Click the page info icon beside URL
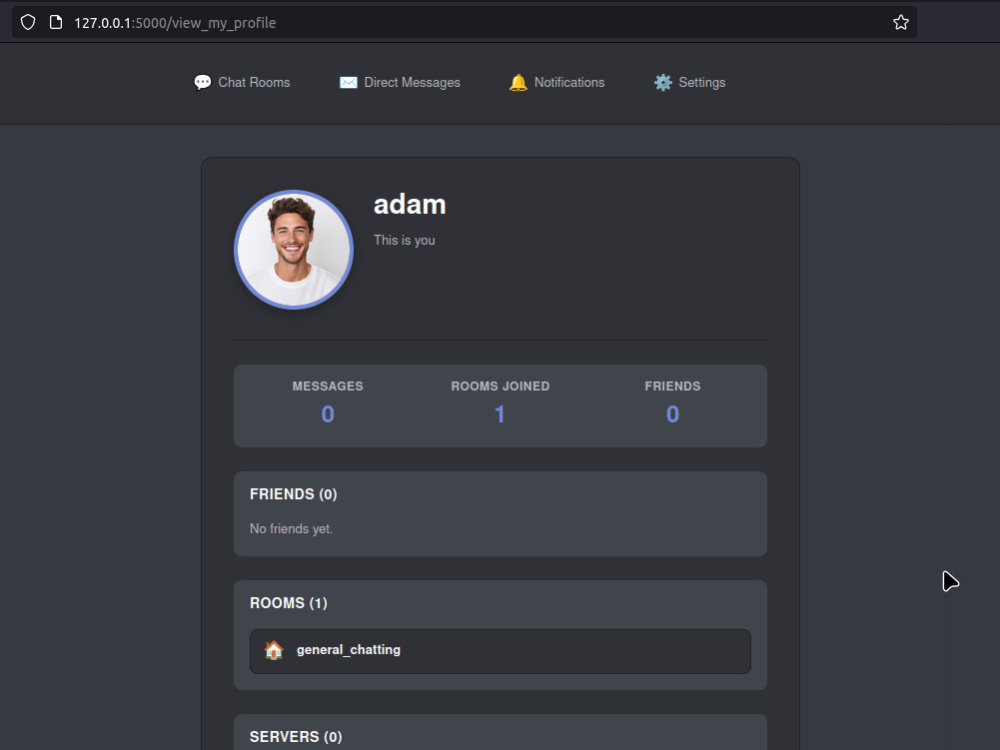The image size is (1000, 750). 56,23
